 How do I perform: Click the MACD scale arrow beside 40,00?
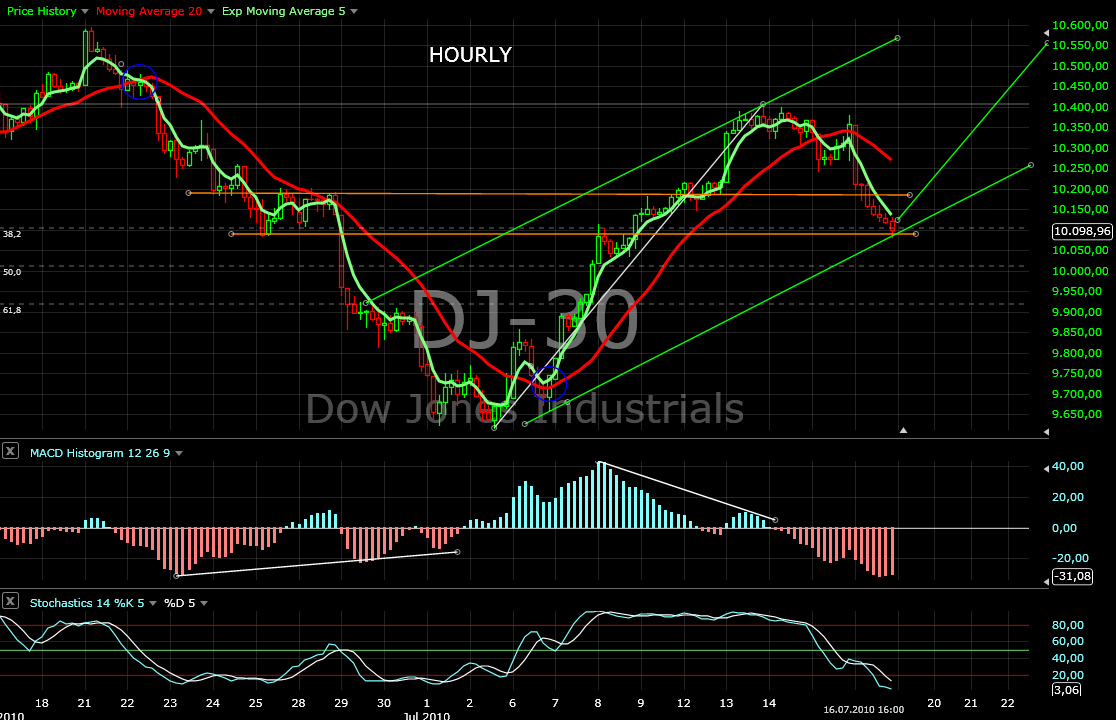(1046, 469)
